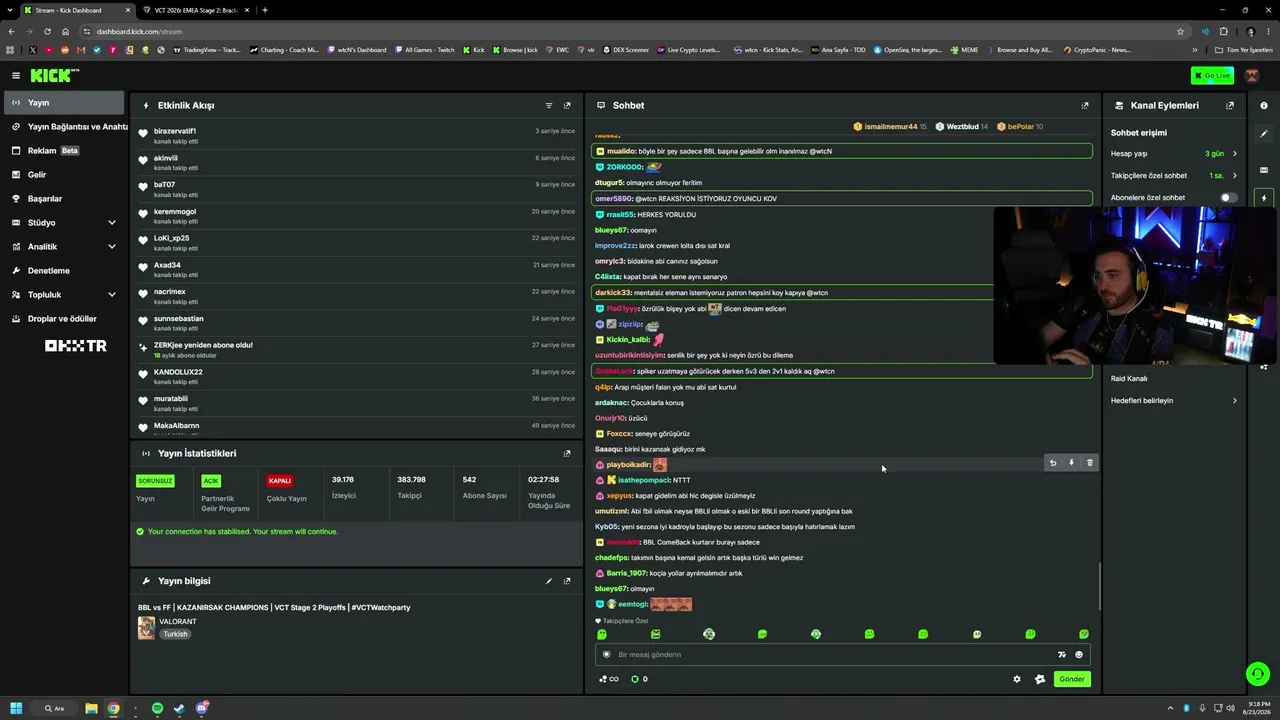This screenshot has height=720, width=1280.
Task: Open the profile avatar next to Go Live
Action: [1252, 75]
